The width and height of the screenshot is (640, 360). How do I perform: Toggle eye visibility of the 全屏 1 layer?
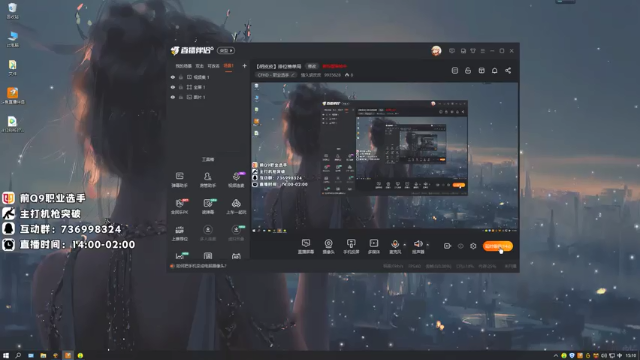[x=173, y=87]
